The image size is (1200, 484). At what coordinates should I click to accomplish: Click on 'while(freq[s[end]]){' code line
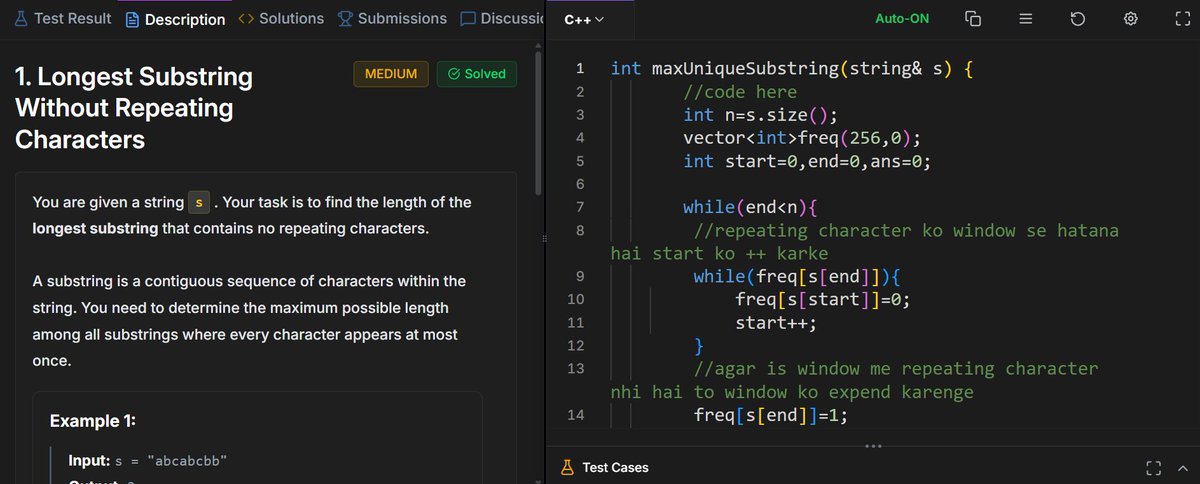[x=798, y=277]
